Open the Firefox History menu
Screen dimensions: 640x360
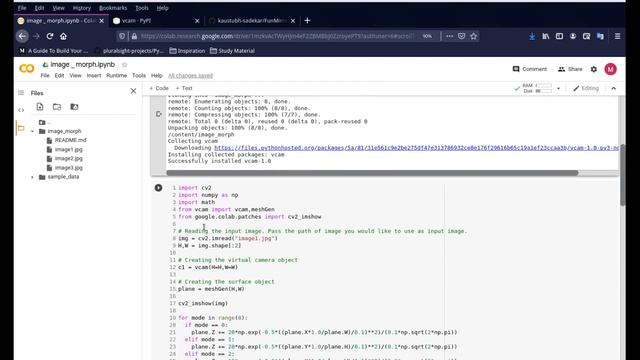[82, 8]
